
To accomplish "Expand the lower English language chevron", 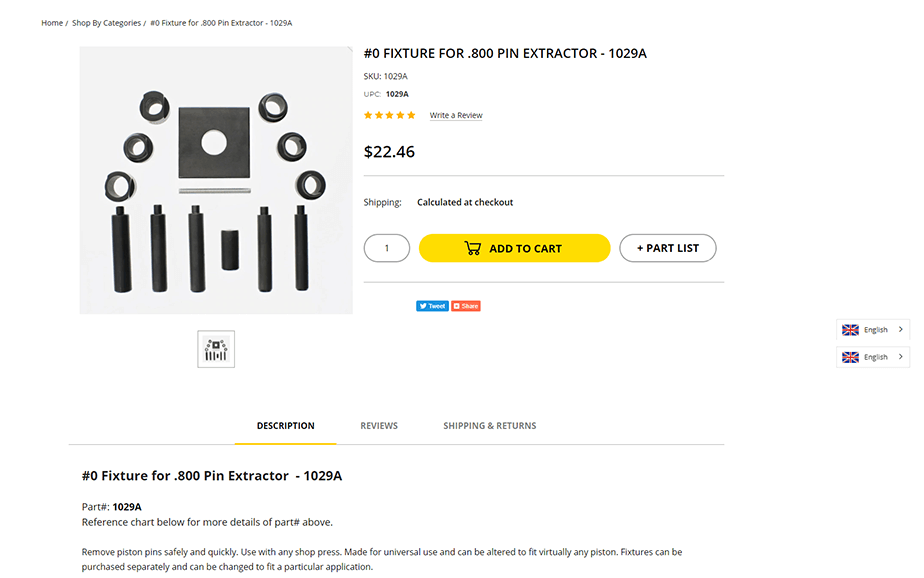I will [x=900, y=357].
